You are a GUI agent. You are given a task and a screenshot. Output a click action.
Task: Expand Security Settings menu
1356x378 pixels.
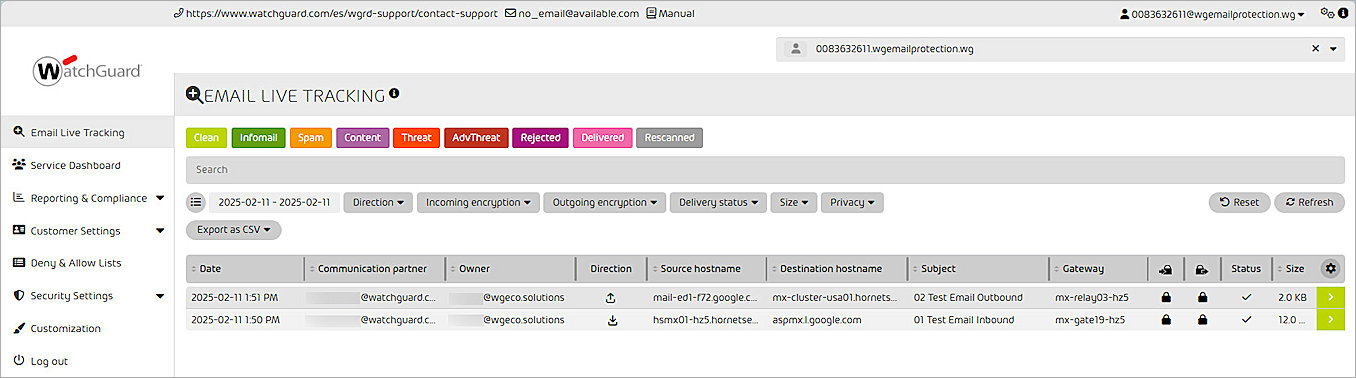coord(88,296)
